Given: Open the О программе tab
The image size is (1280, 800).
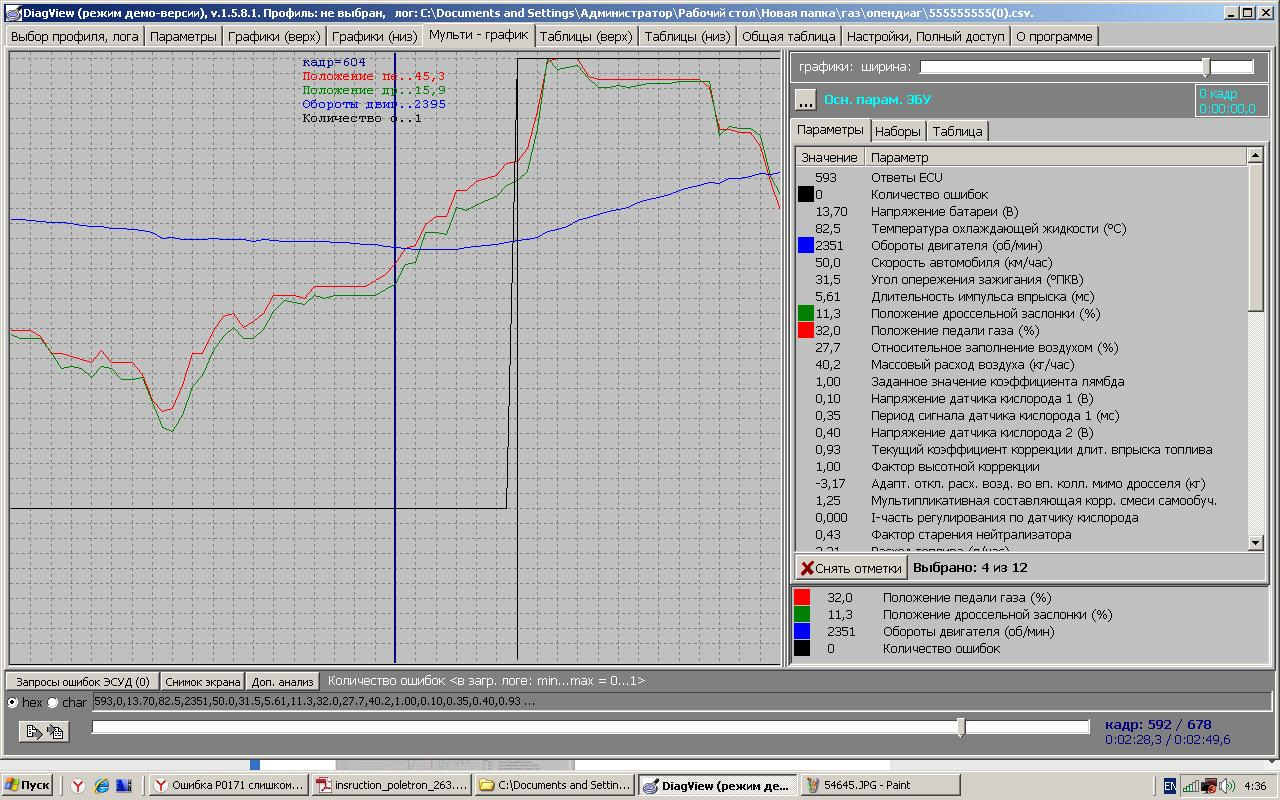Looking at the screenshot, I should pos(1054,36).
